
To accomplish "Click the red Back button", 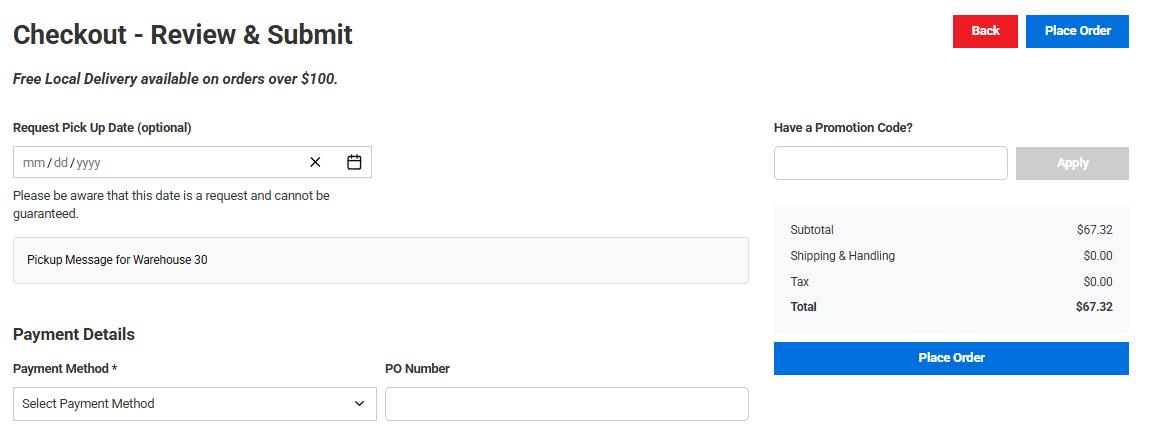I will [985, 31].
